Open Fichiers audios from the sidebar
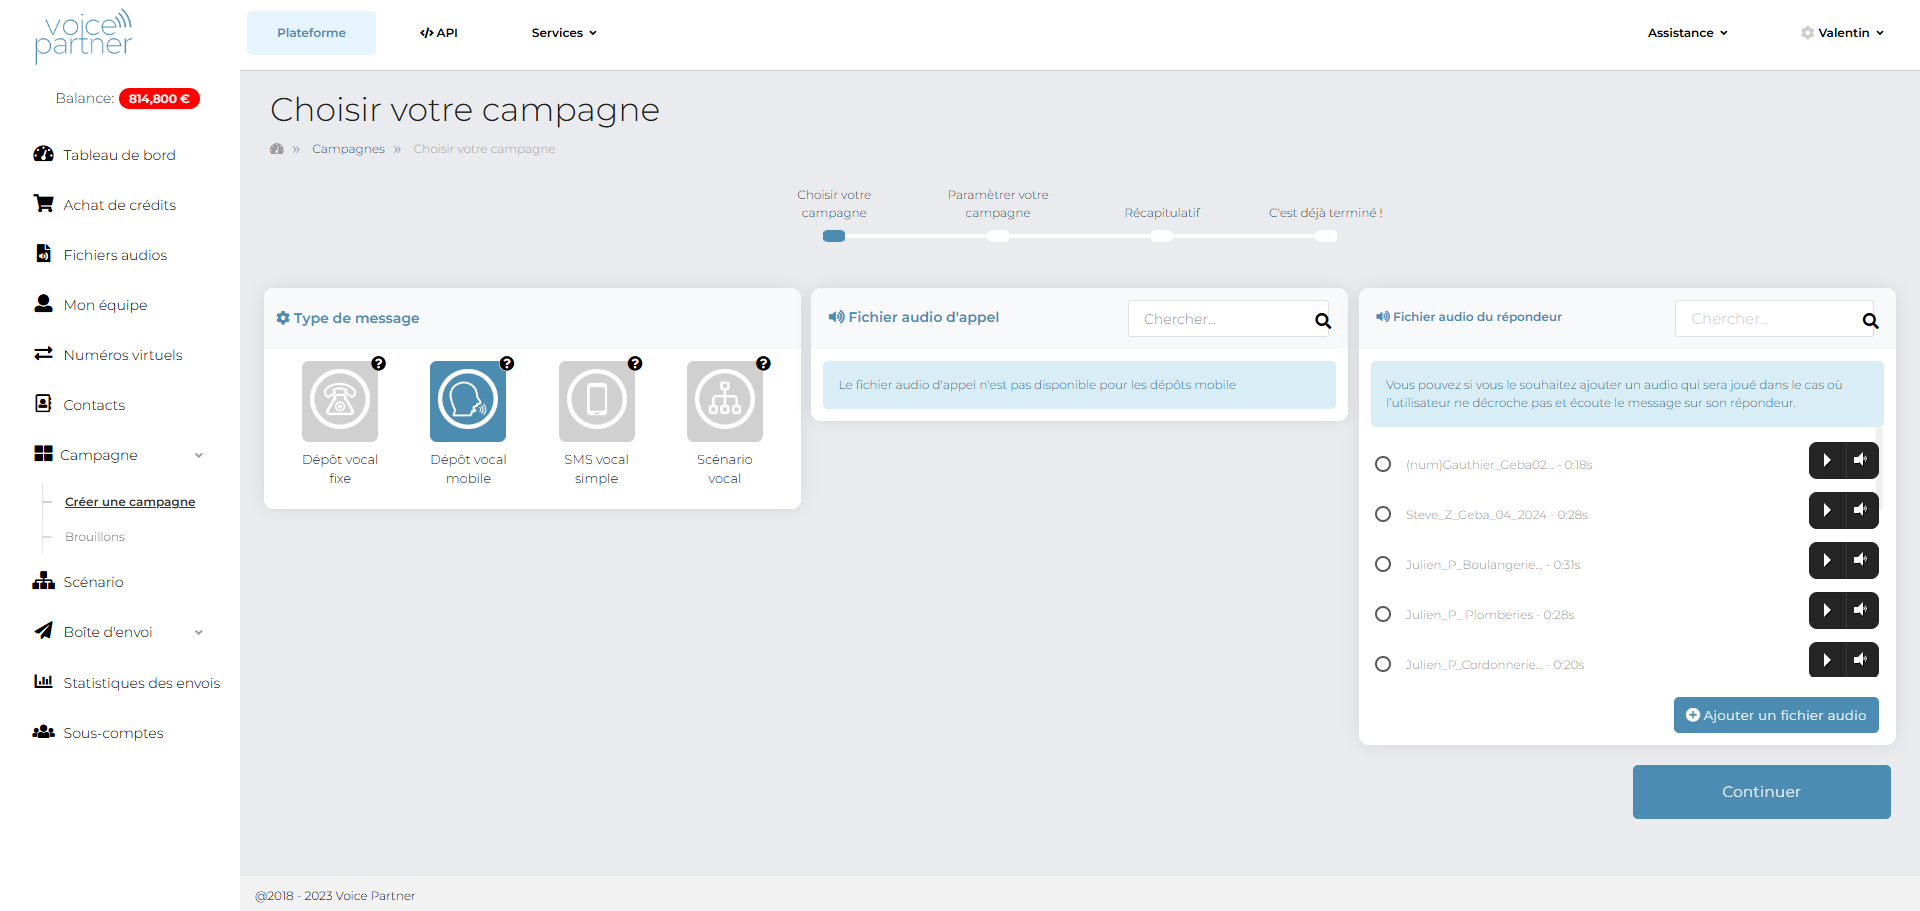The width and height of the screenshot is (1920, 911). 115,255
